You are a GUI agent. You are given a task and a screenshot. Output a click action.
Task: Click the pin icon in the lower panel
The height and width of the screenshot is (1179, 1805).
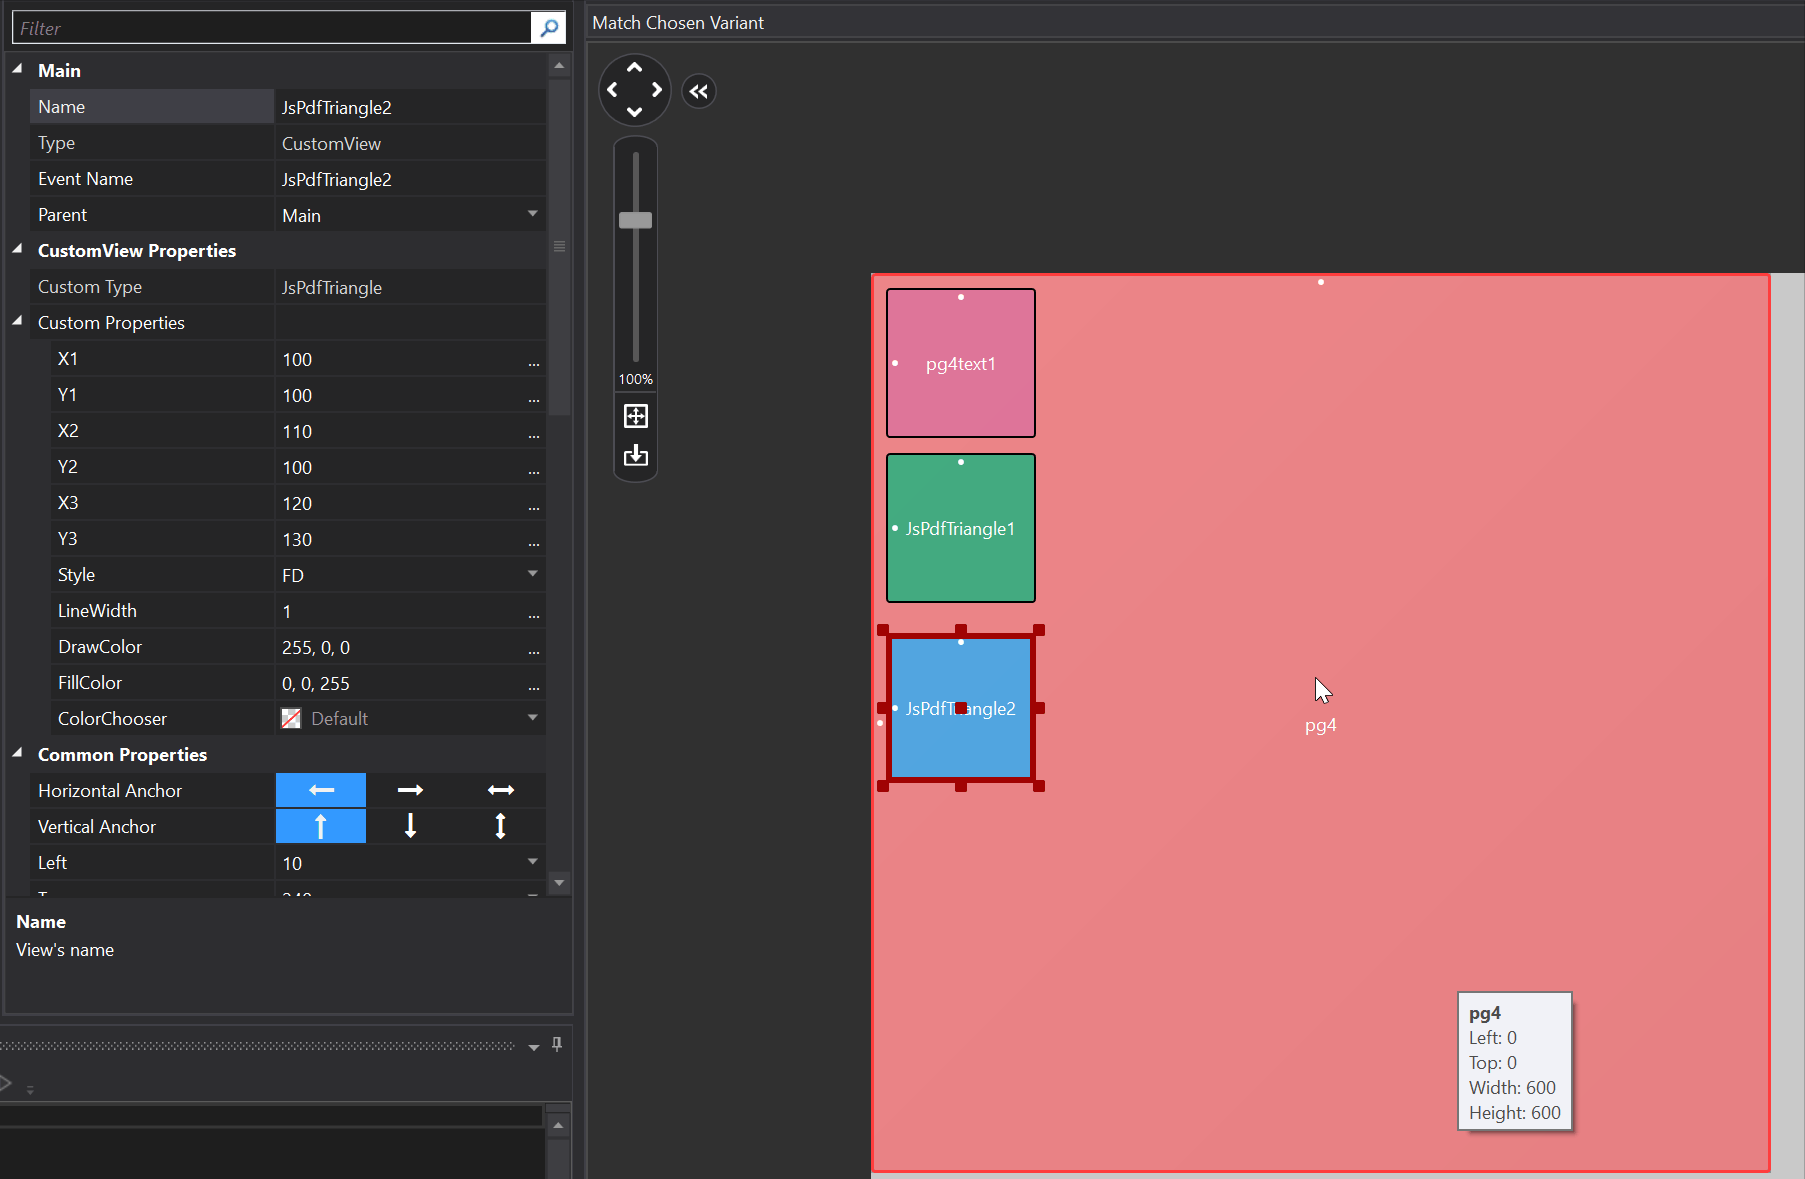(x=557, y=1044)
